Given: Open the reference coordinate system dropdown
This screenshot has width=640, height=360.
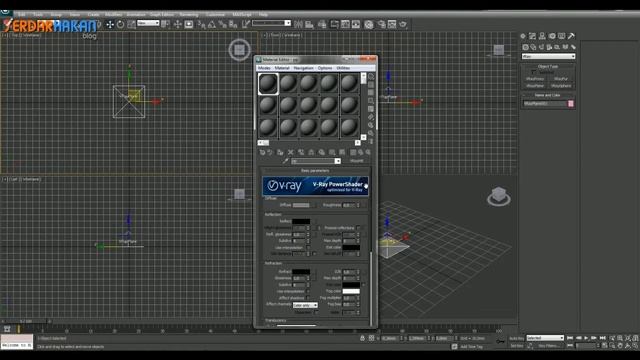Looking at the screenshot, I should [x=148, y=24].
